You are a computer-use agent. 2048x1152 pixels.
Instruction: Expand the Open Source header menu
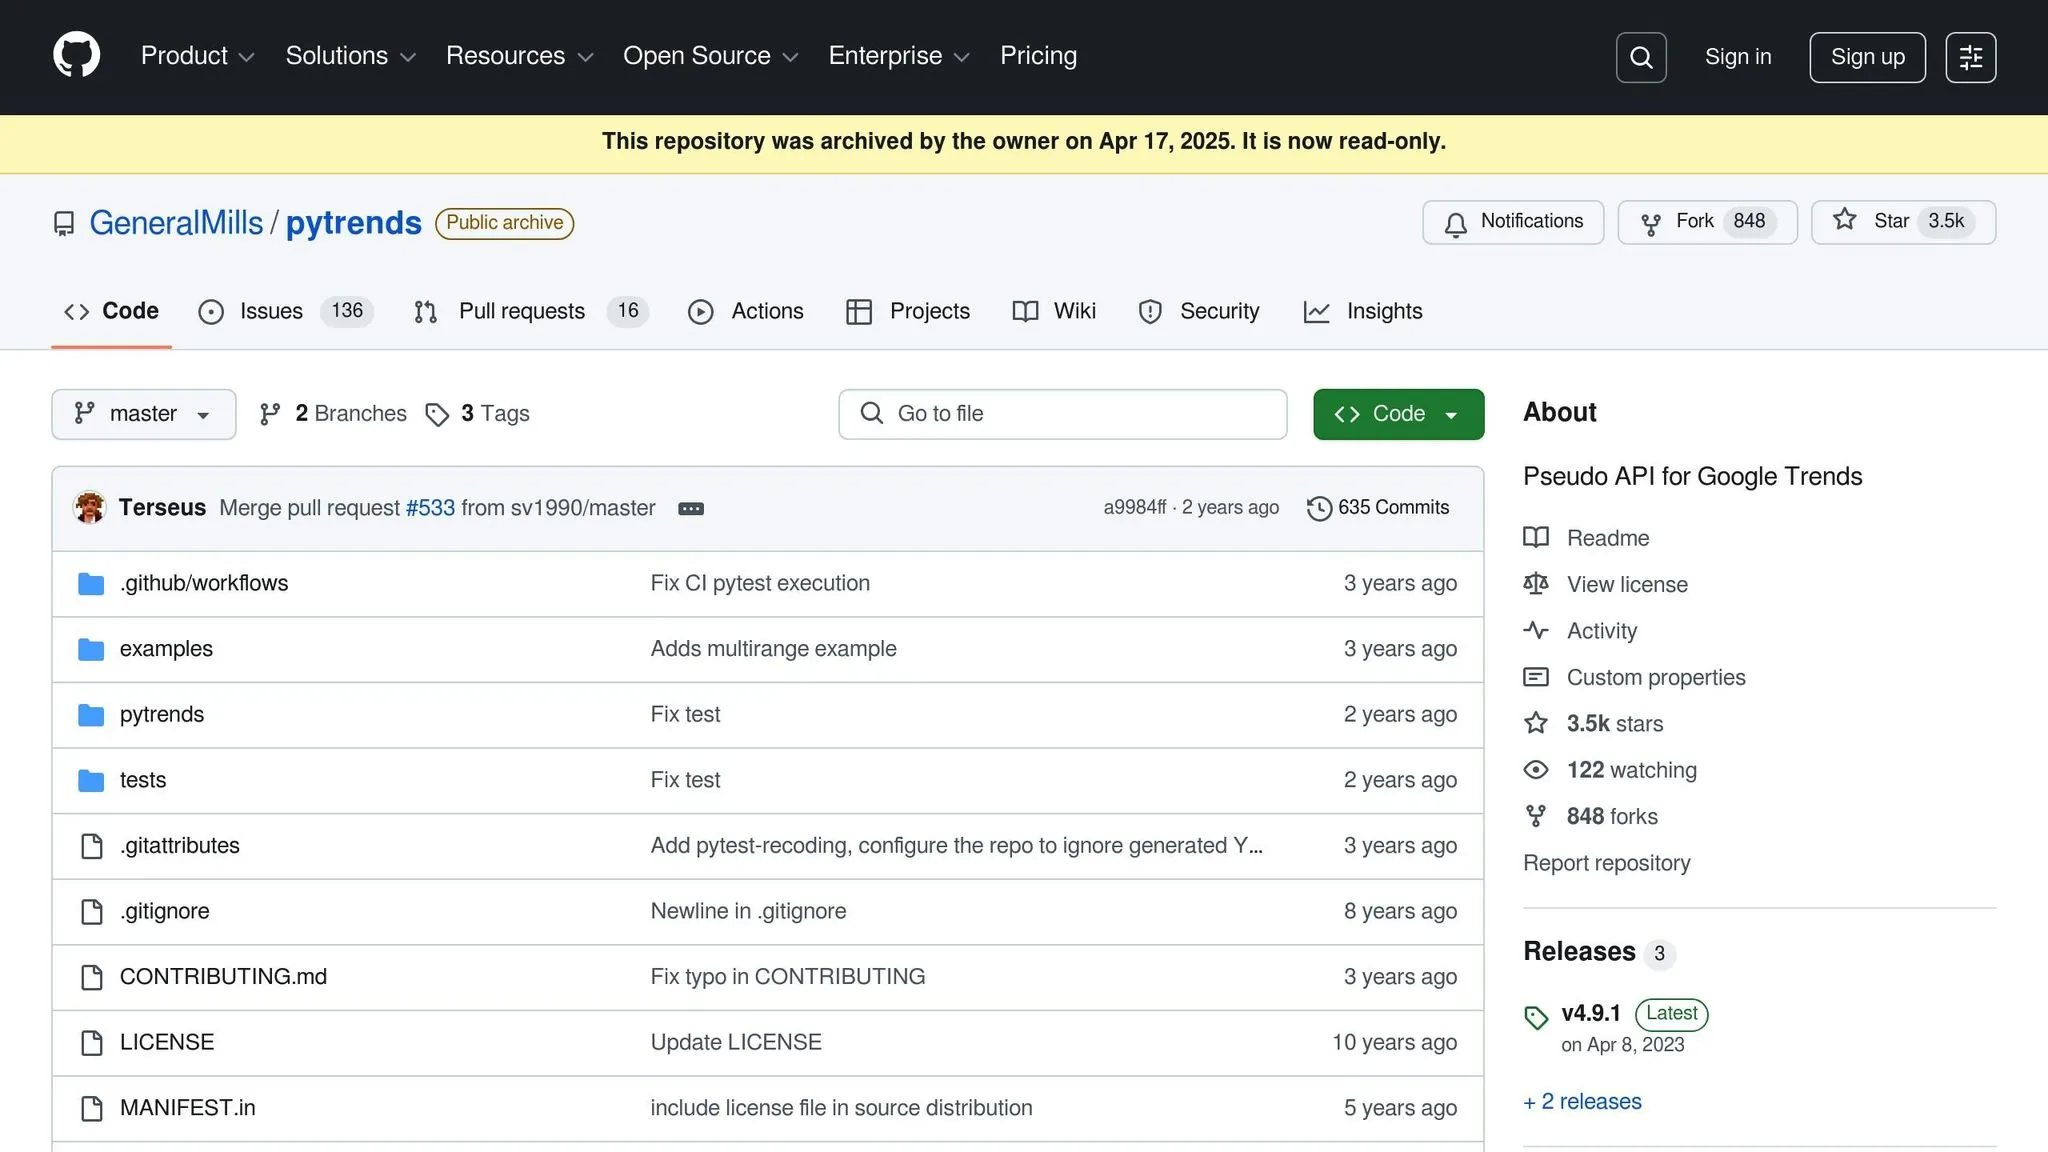[710, 56]
